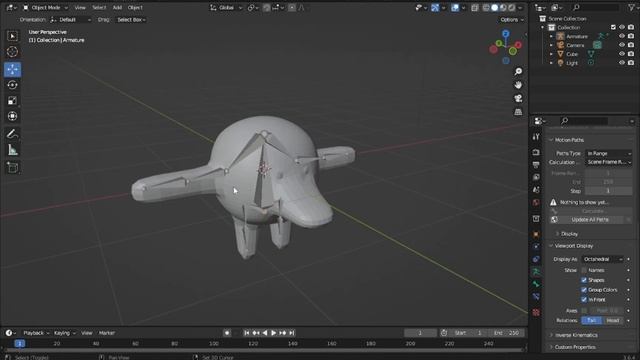This screenshot has width=640, height=360.
Task: Open the Marker menu in timeline
Action: click(107, 333)
